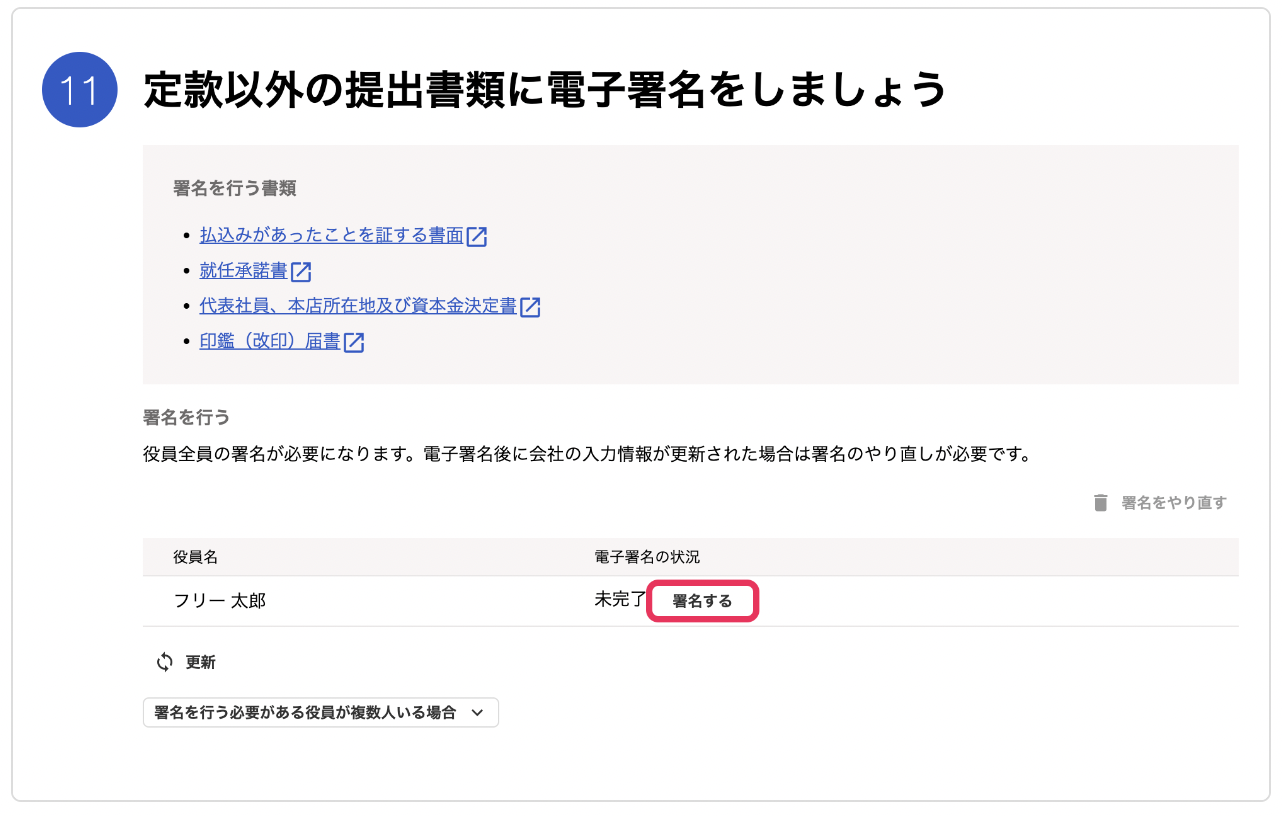Click the 更新 refresh button label
Image resolution: width=1282 pixels, height=816 pixels.
point(200,662)
